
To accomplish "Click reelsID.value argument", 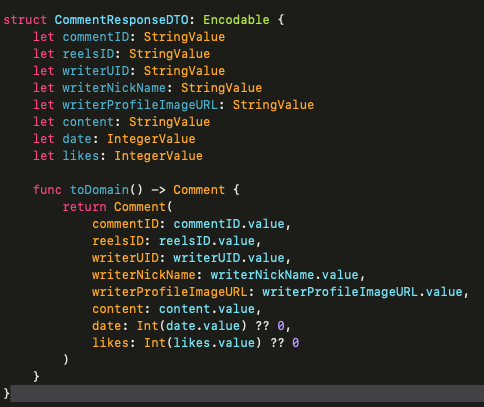I will 207,241.
